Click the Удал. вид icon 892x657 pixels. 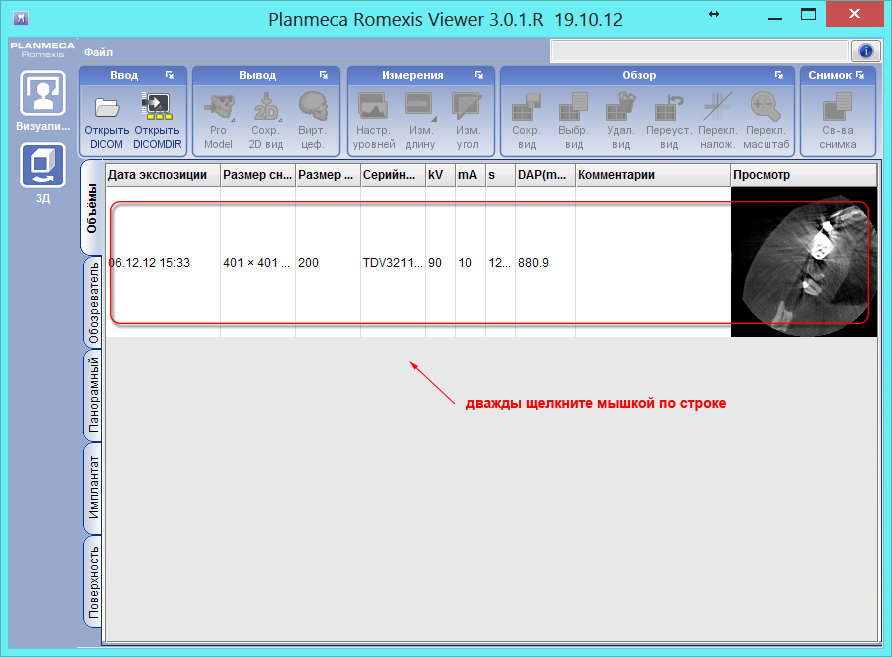click(621, 106)
